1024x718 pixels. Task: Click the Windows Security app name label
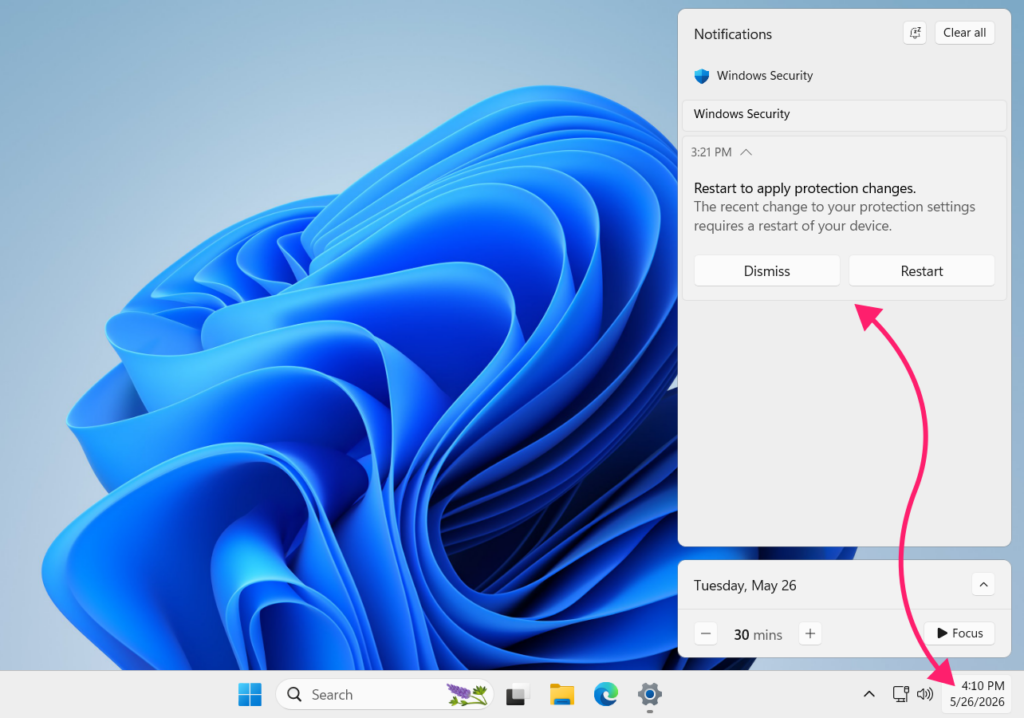(x=765, y=76)
